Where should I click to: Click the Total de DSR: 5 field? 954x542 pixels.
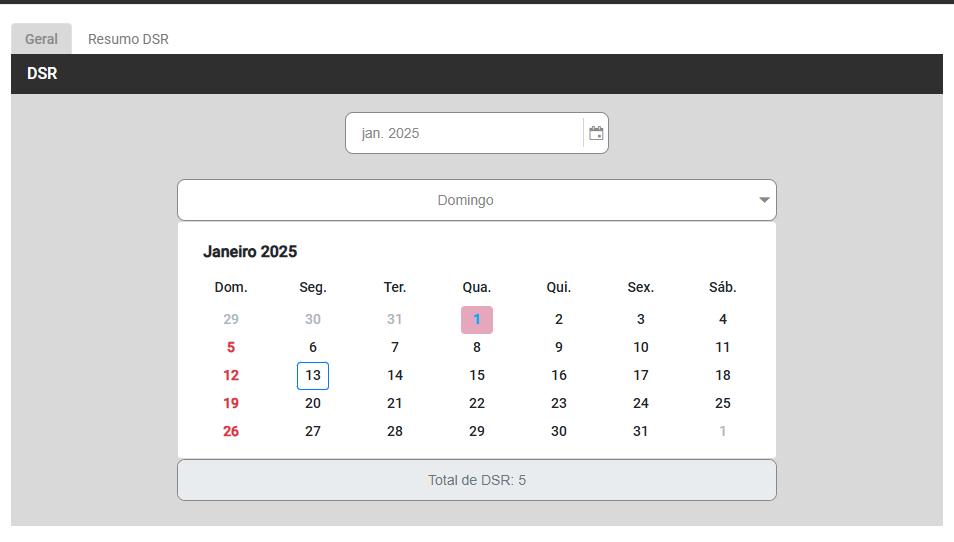[x=477, y=480]
